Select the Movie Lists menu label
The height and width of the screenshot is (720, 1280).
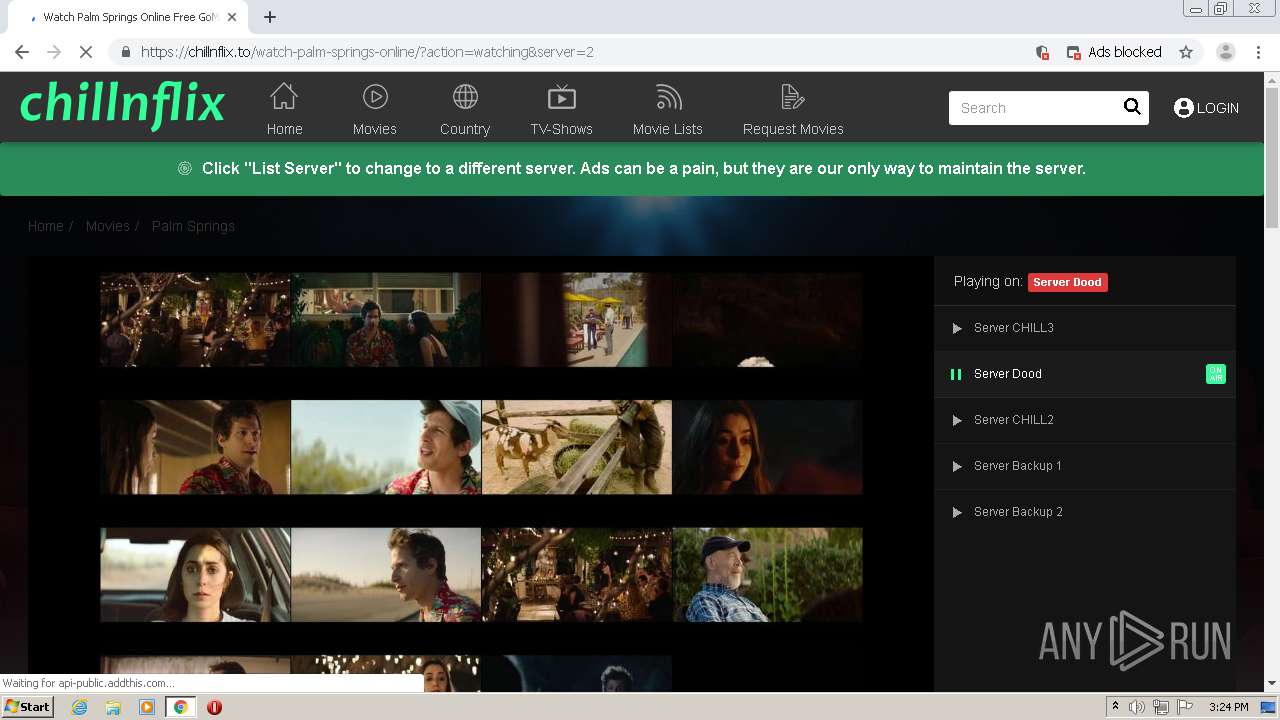tap(668, 129)
